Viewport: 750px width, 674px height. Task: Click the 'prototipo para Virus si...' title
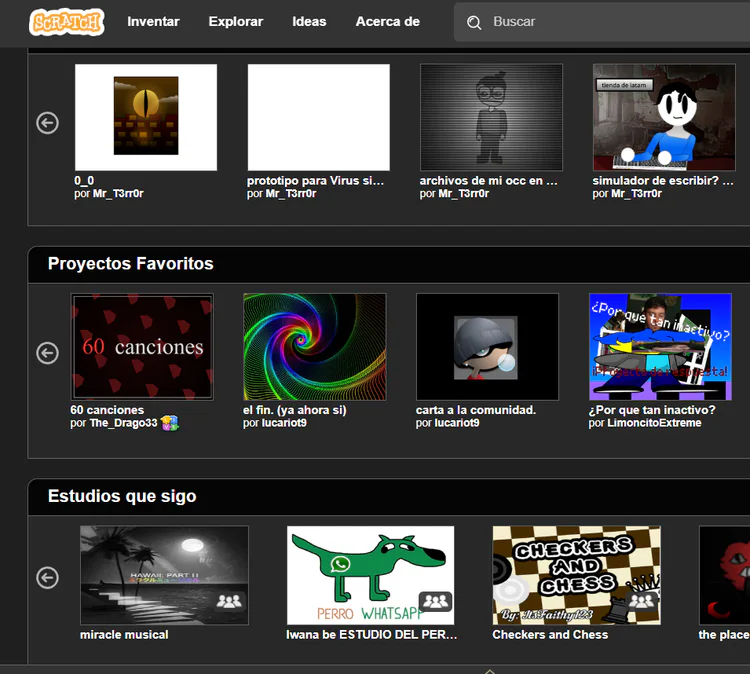[315, 181]
